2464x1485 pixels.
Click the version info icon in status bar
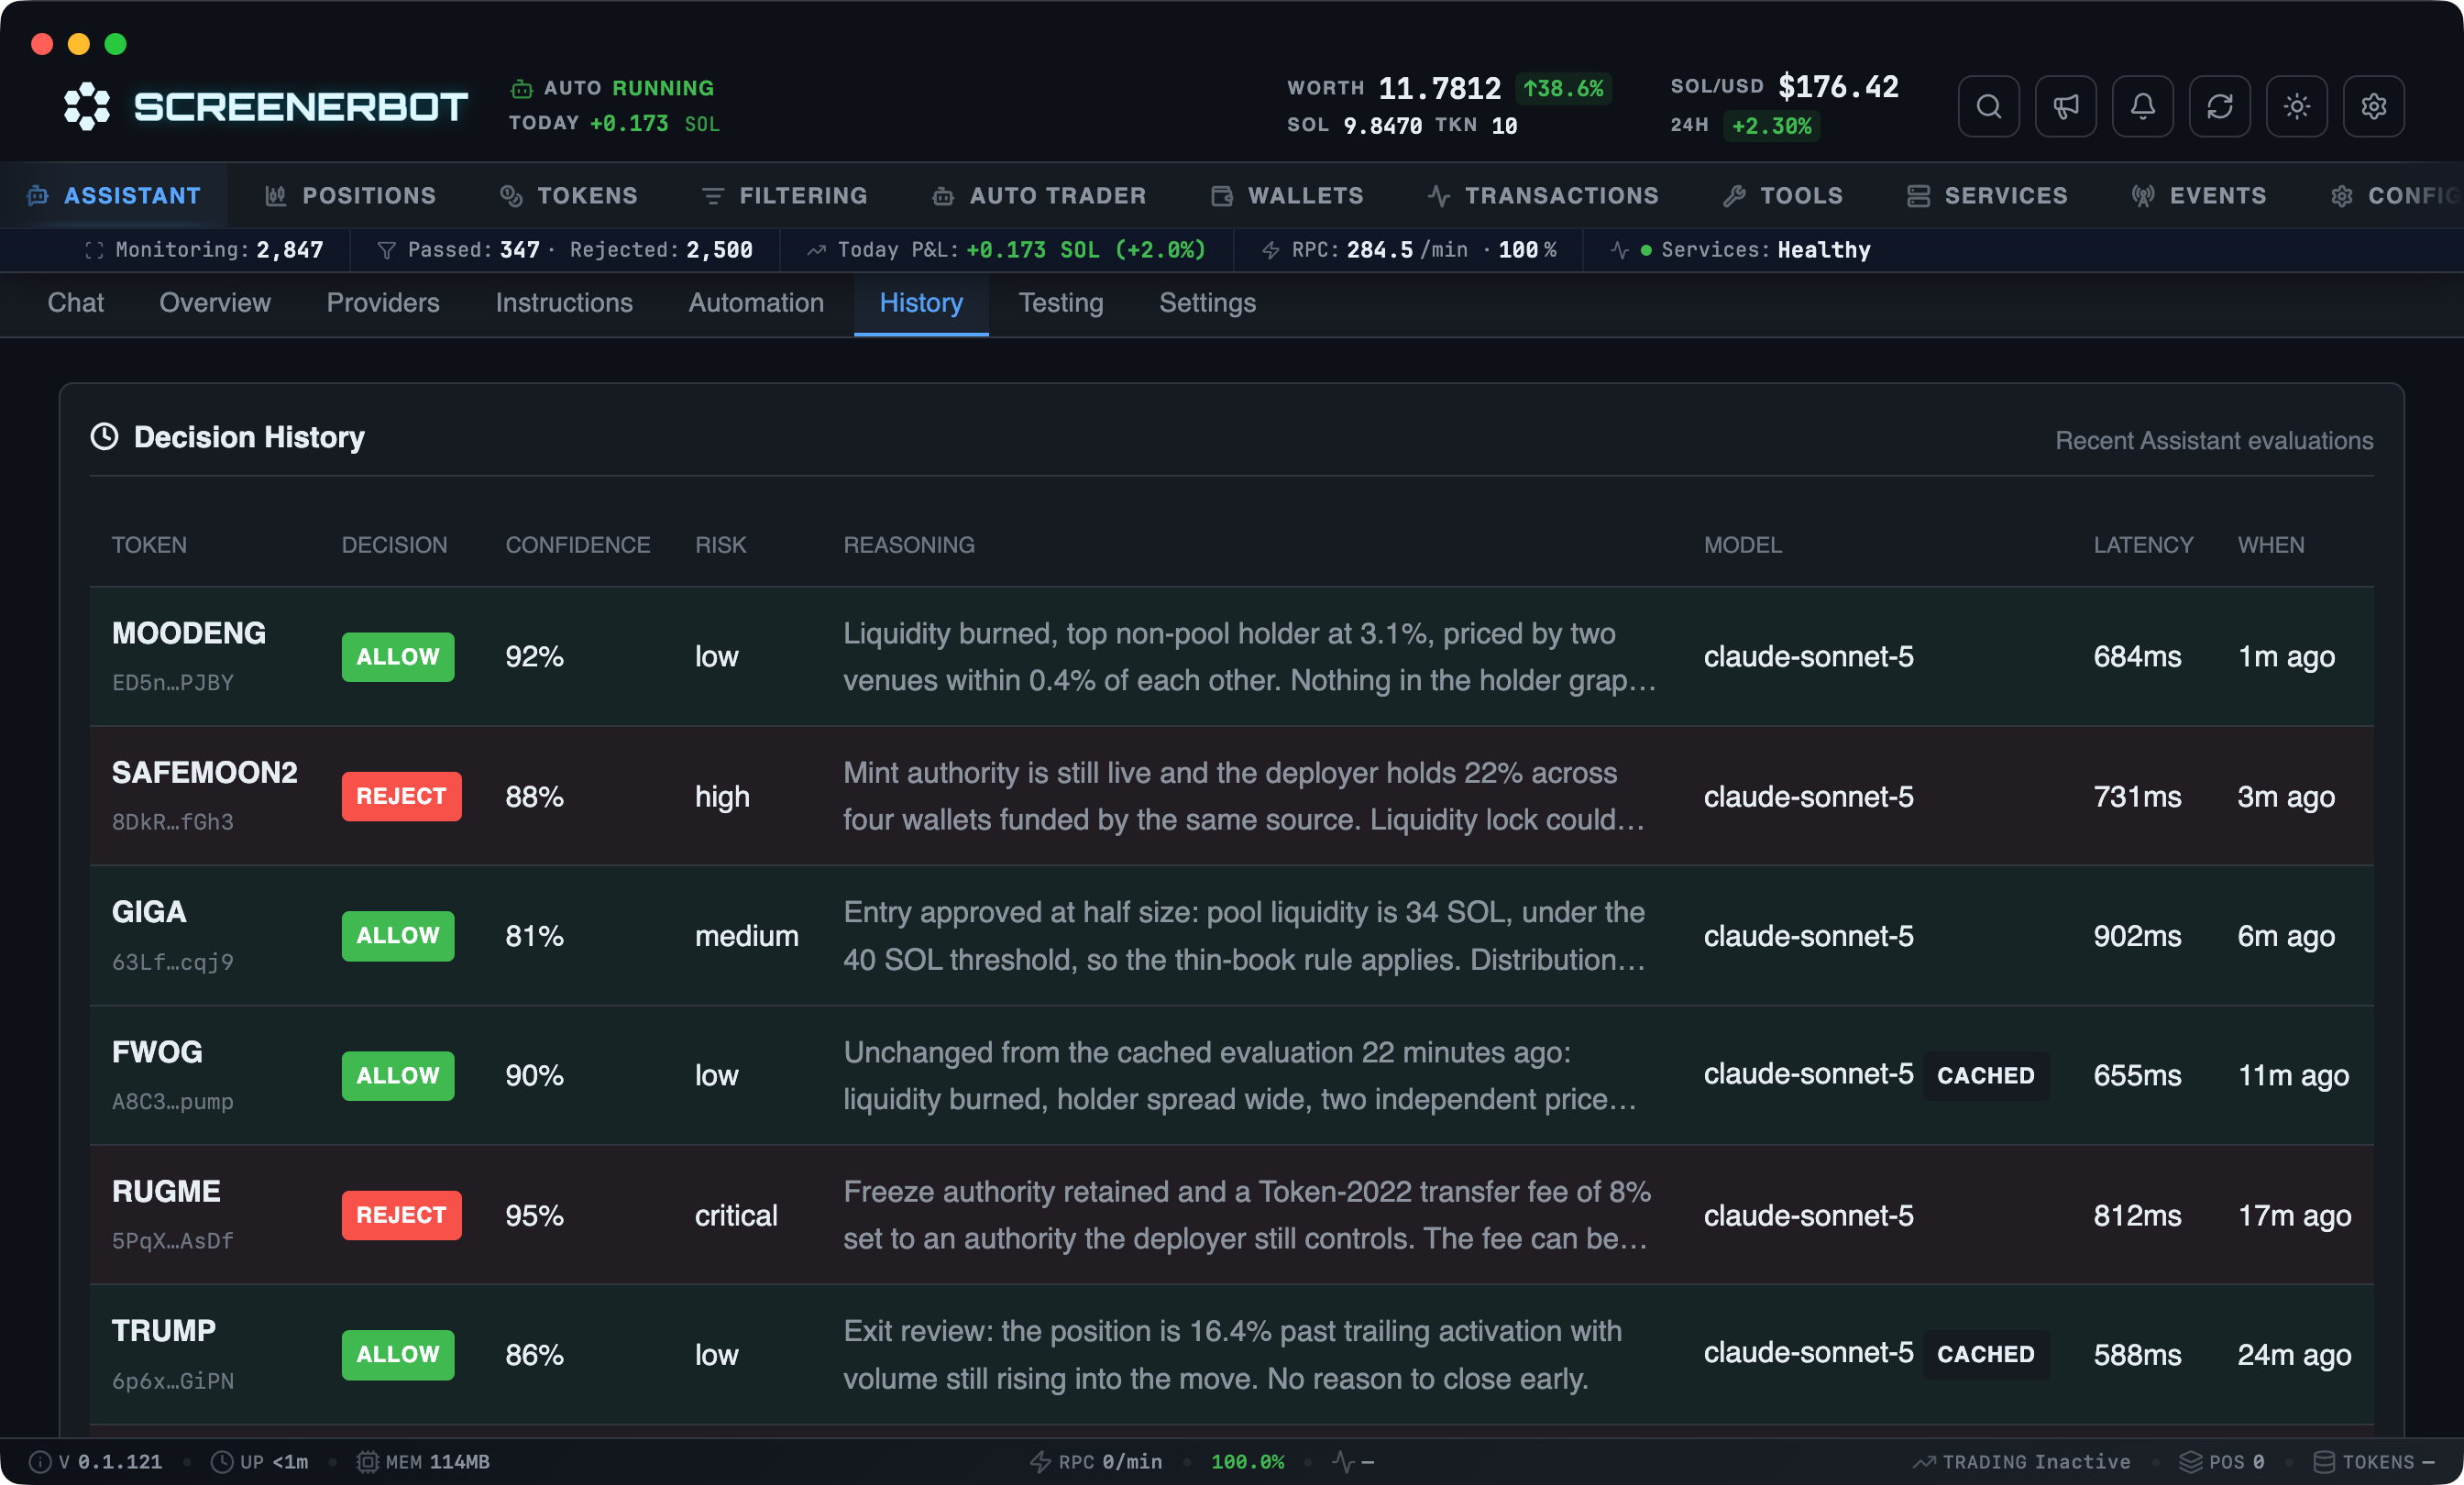40,1462
